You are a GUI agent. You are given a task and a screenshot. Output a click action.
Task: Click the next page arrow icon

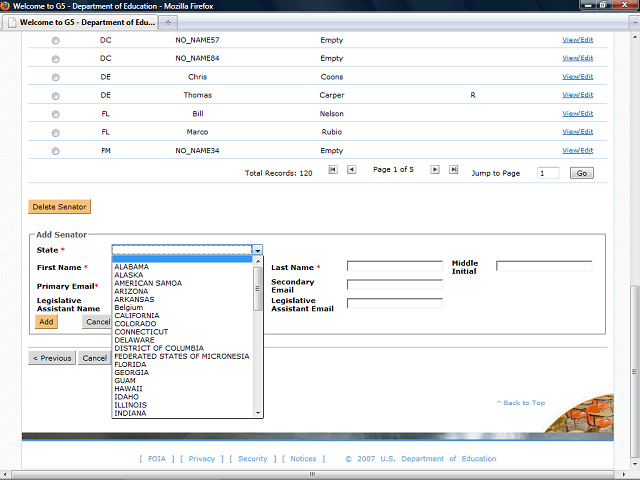(x=435, y=170)
